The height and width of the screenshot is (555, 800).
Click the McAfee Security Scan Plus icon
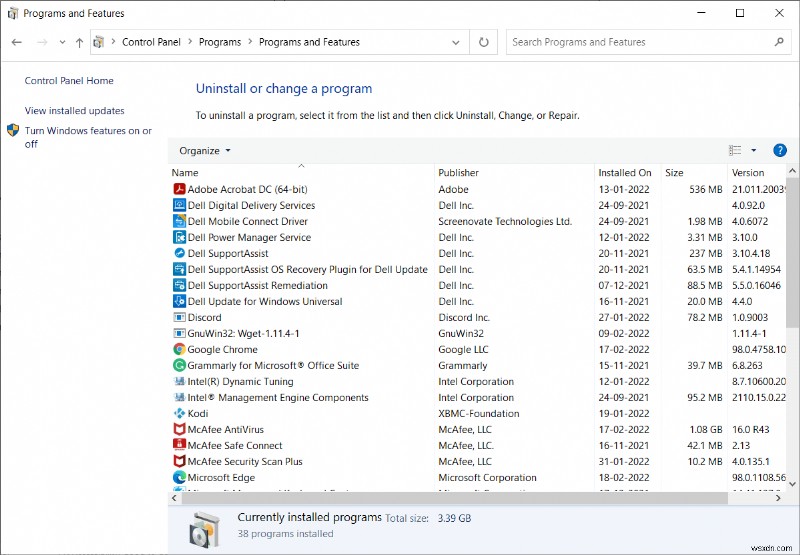click(179, 461)
